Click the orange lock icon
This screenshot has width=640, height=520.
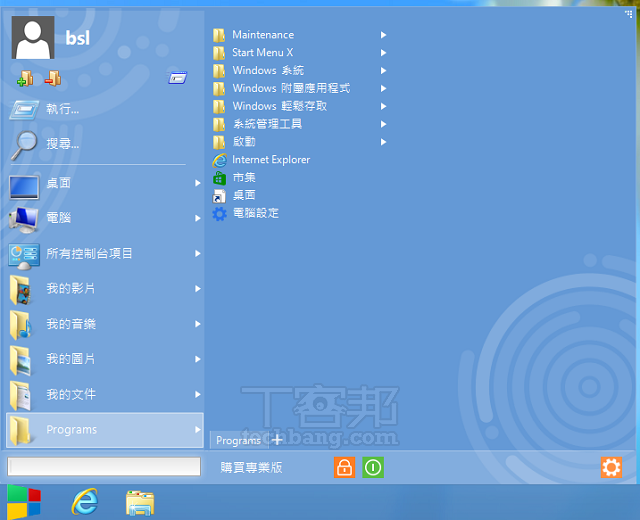(x=344, y=467)
